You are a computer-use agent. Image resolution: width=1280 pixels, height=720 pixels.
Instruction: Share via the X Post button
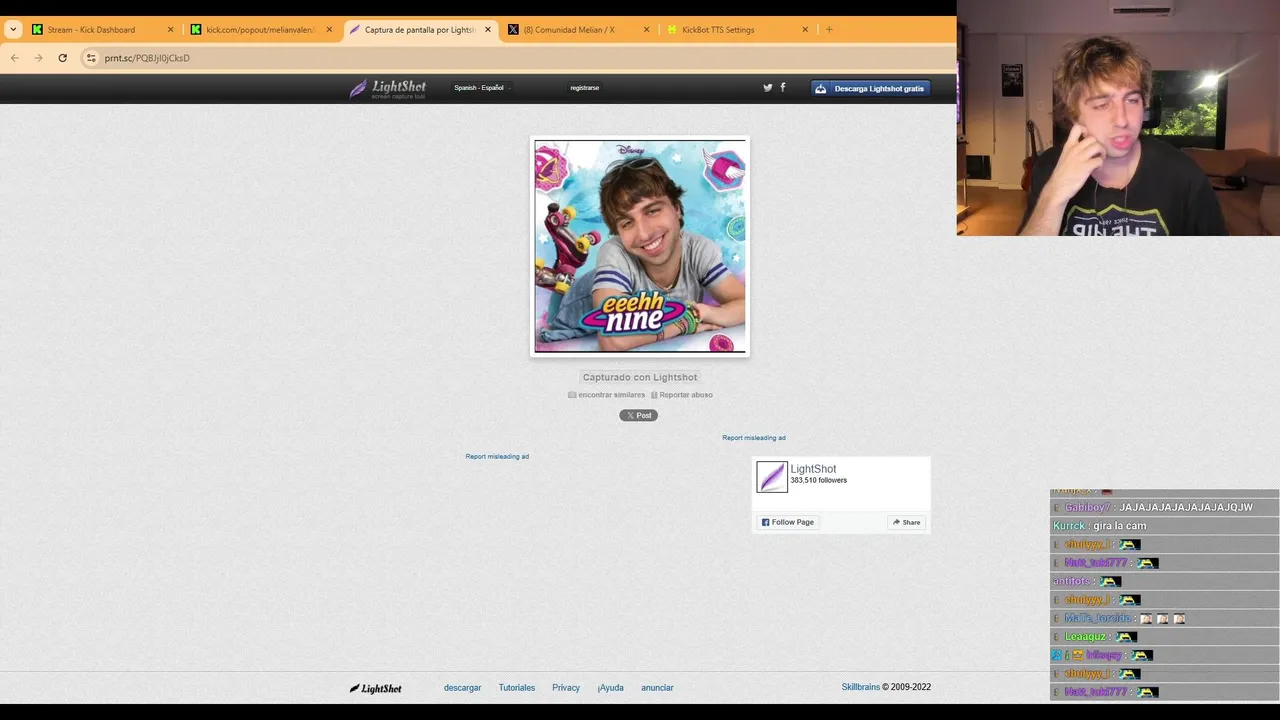(x=638, y=415)
